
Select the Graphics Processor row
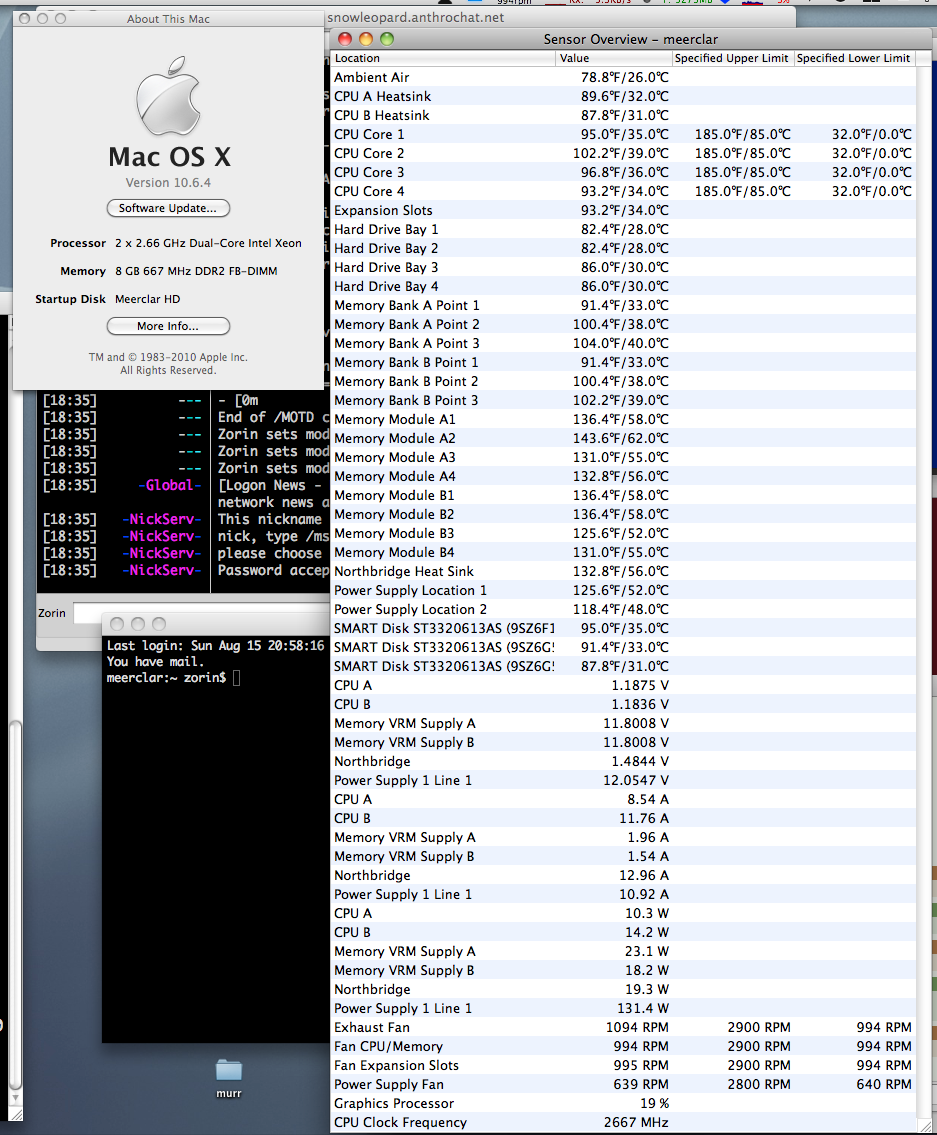623,1103
